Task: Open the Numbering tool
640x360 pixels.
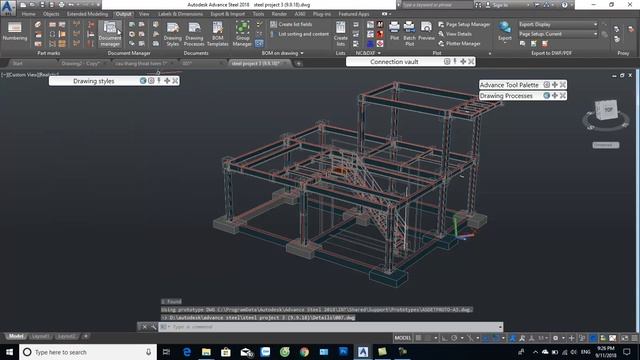Action: point(15,31)
